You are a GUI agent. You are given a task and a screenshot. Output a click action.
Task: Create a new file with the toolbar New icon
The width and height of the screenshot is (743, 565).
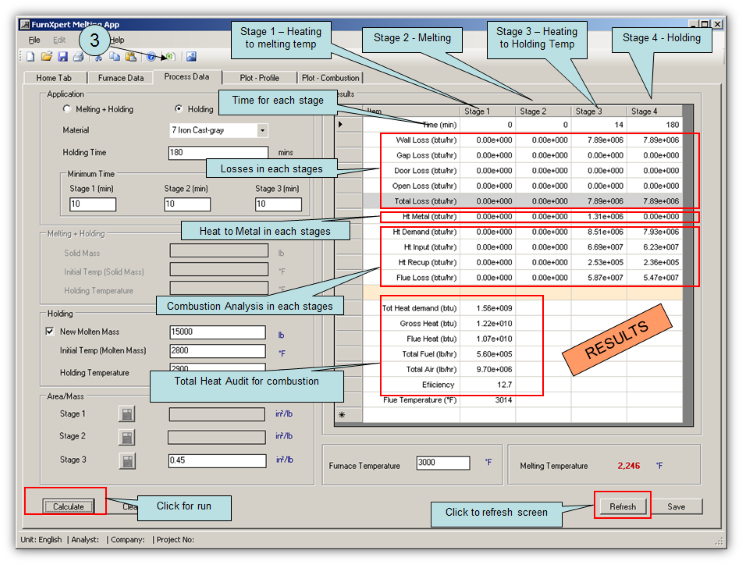coord(30,57)
